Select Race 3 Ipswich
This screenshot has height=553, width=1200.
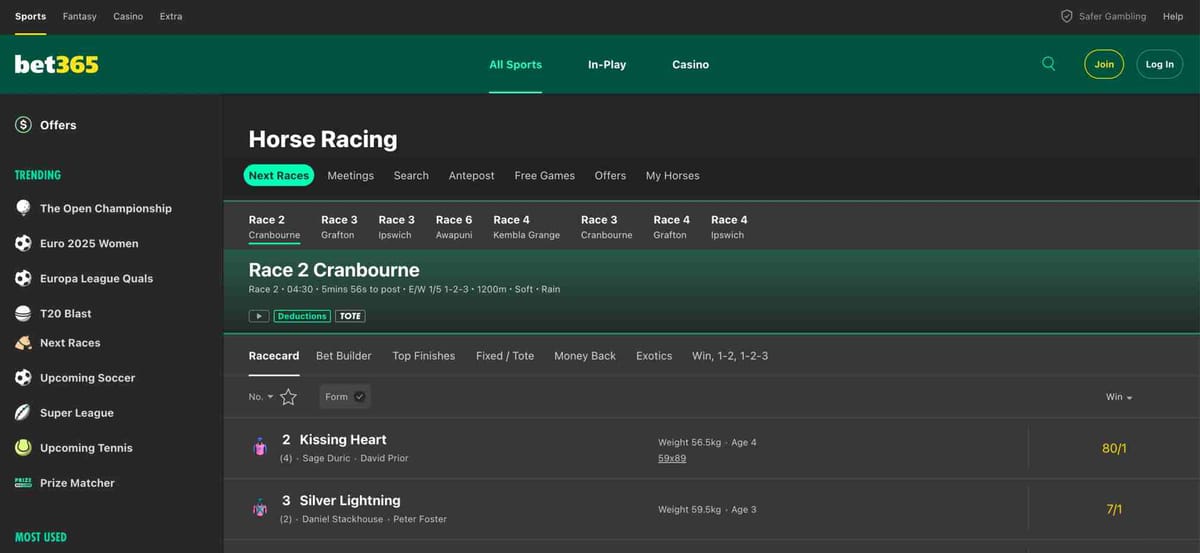pyautogui.click(x=396, y=227)
